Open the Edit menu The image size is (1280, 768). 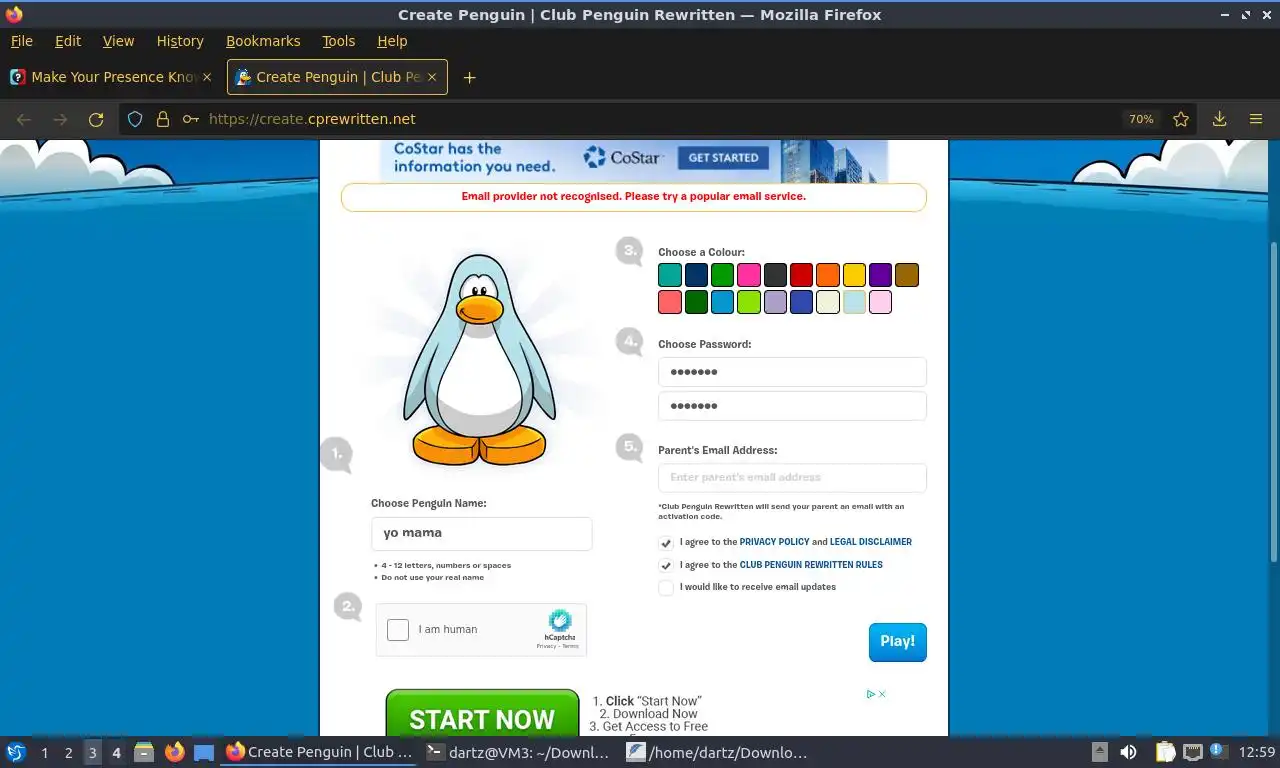click(x=68, y=41)
